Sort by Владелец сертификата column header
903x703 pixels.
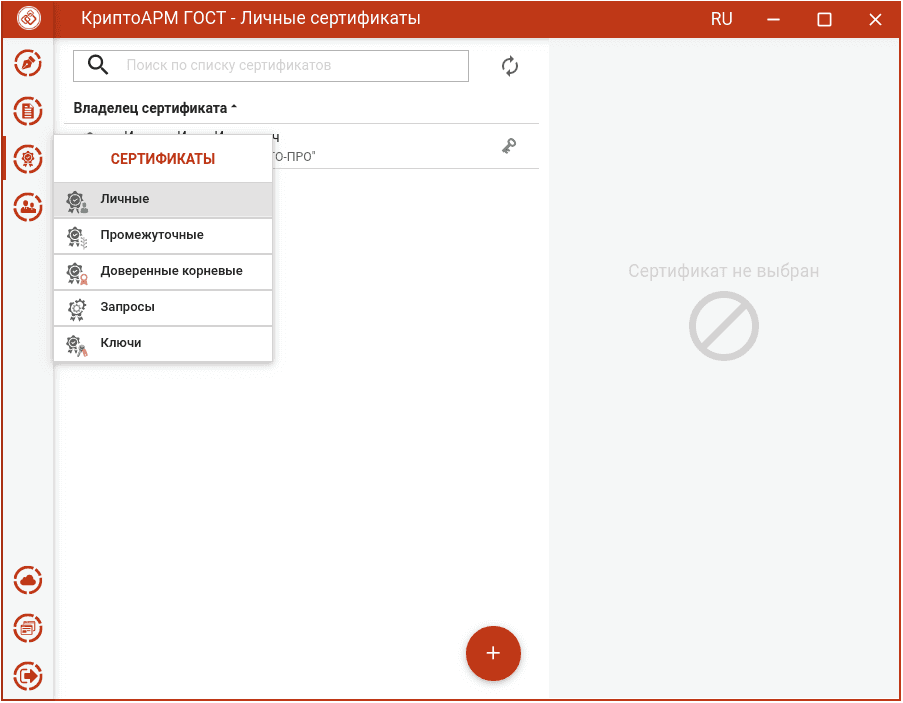pyautogui.click(x=155, y=108)
